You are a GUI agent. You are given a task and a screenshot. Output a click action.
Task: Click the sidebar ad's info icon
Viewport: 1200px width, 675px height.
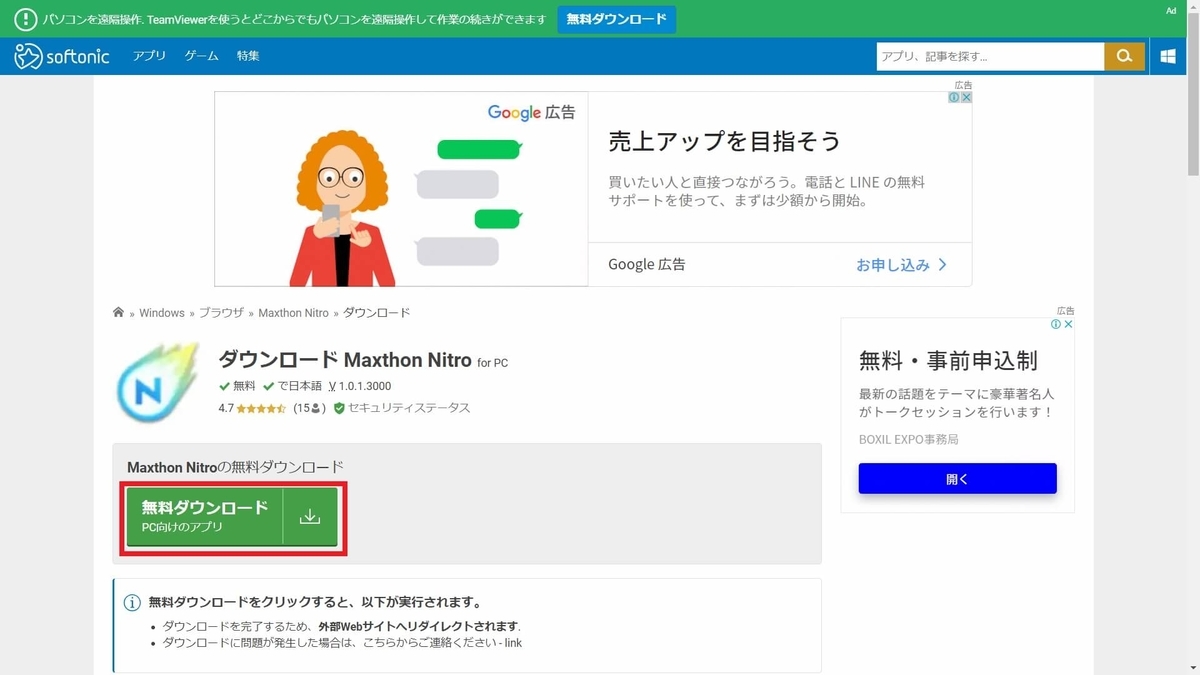pos(1056,325)
